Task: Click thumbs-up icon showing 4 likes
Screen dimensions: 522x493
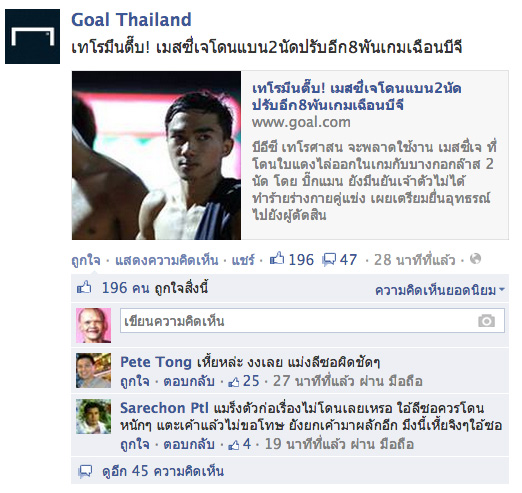Action: (234, 445)
